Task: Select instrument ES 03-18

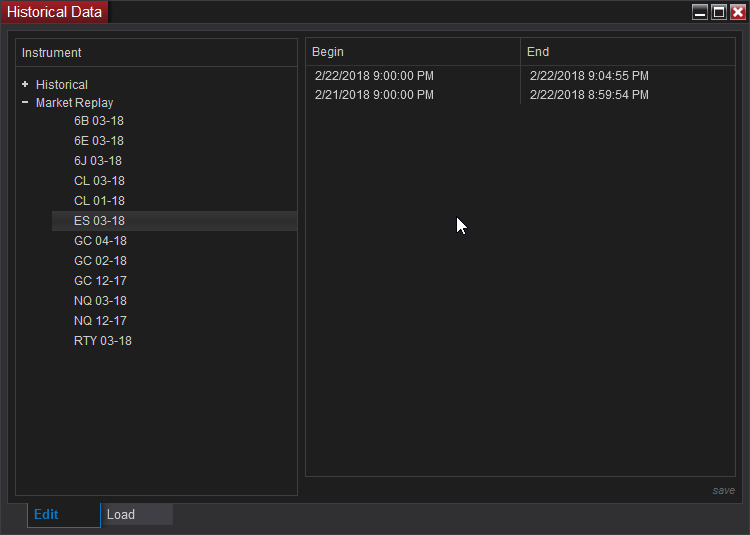Action: tap(175, 221)
